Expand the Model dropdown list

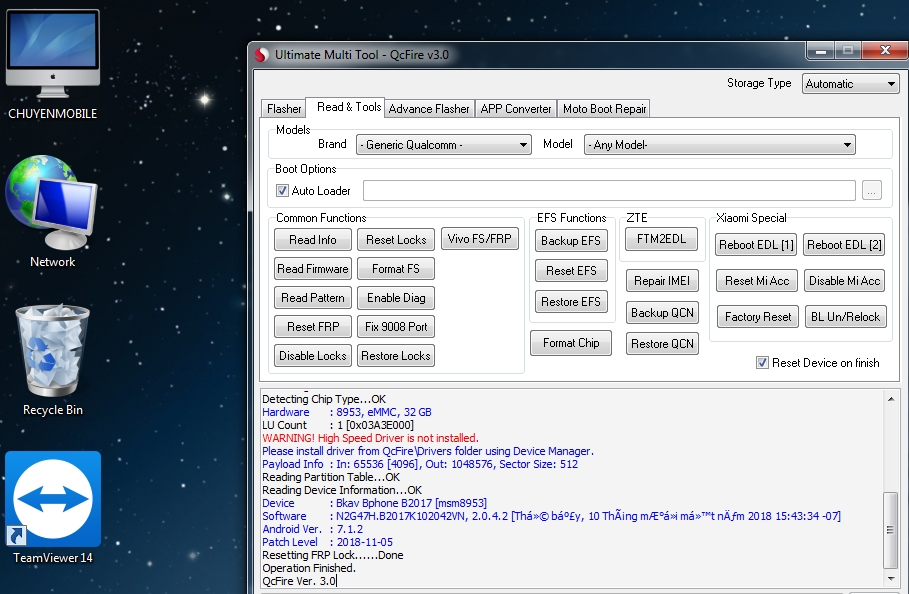click(719, 145)
